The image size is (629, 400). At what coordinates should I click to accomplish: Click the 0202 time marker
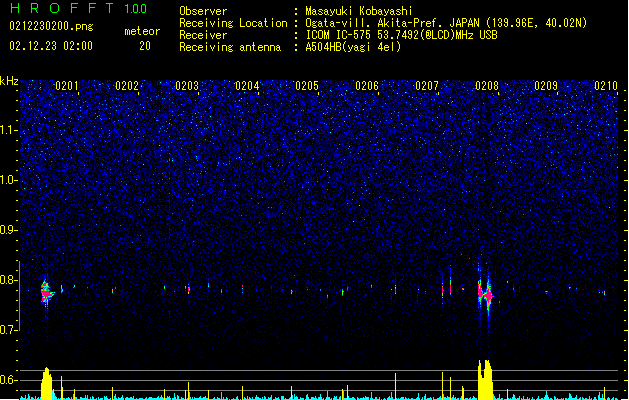click(x=127, y=86)
